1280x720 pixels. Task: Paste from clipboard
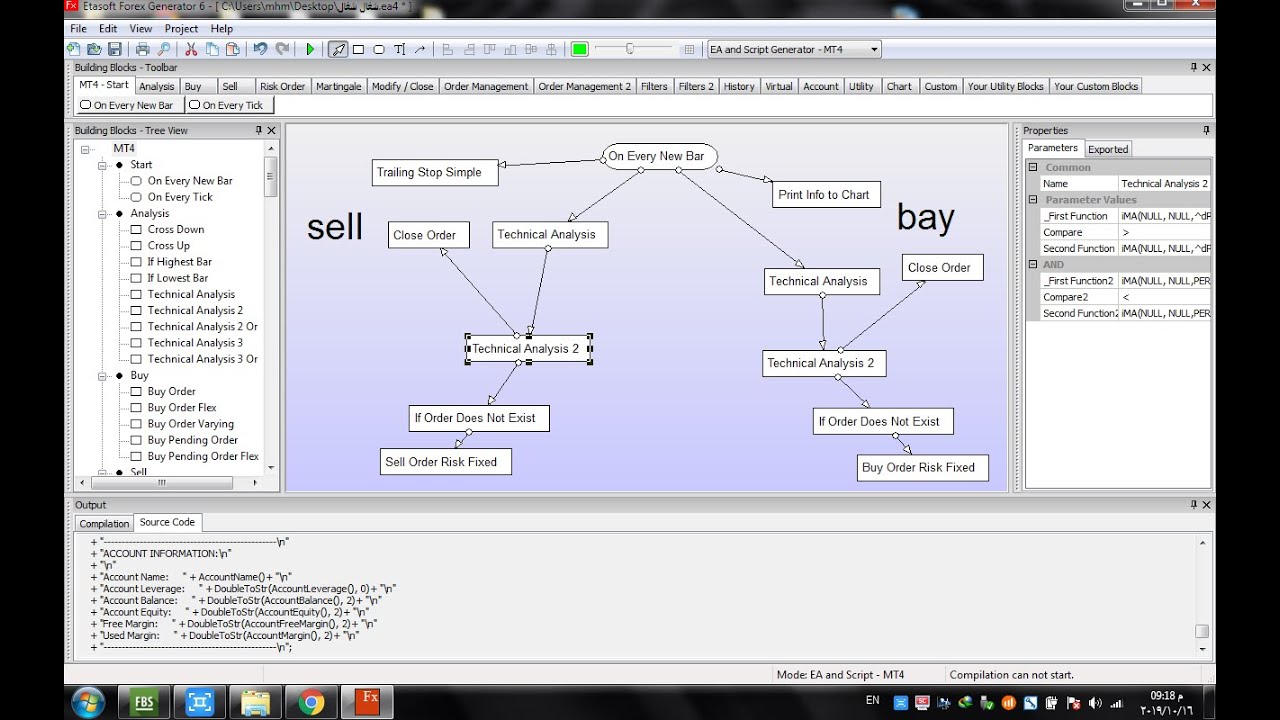232,49
